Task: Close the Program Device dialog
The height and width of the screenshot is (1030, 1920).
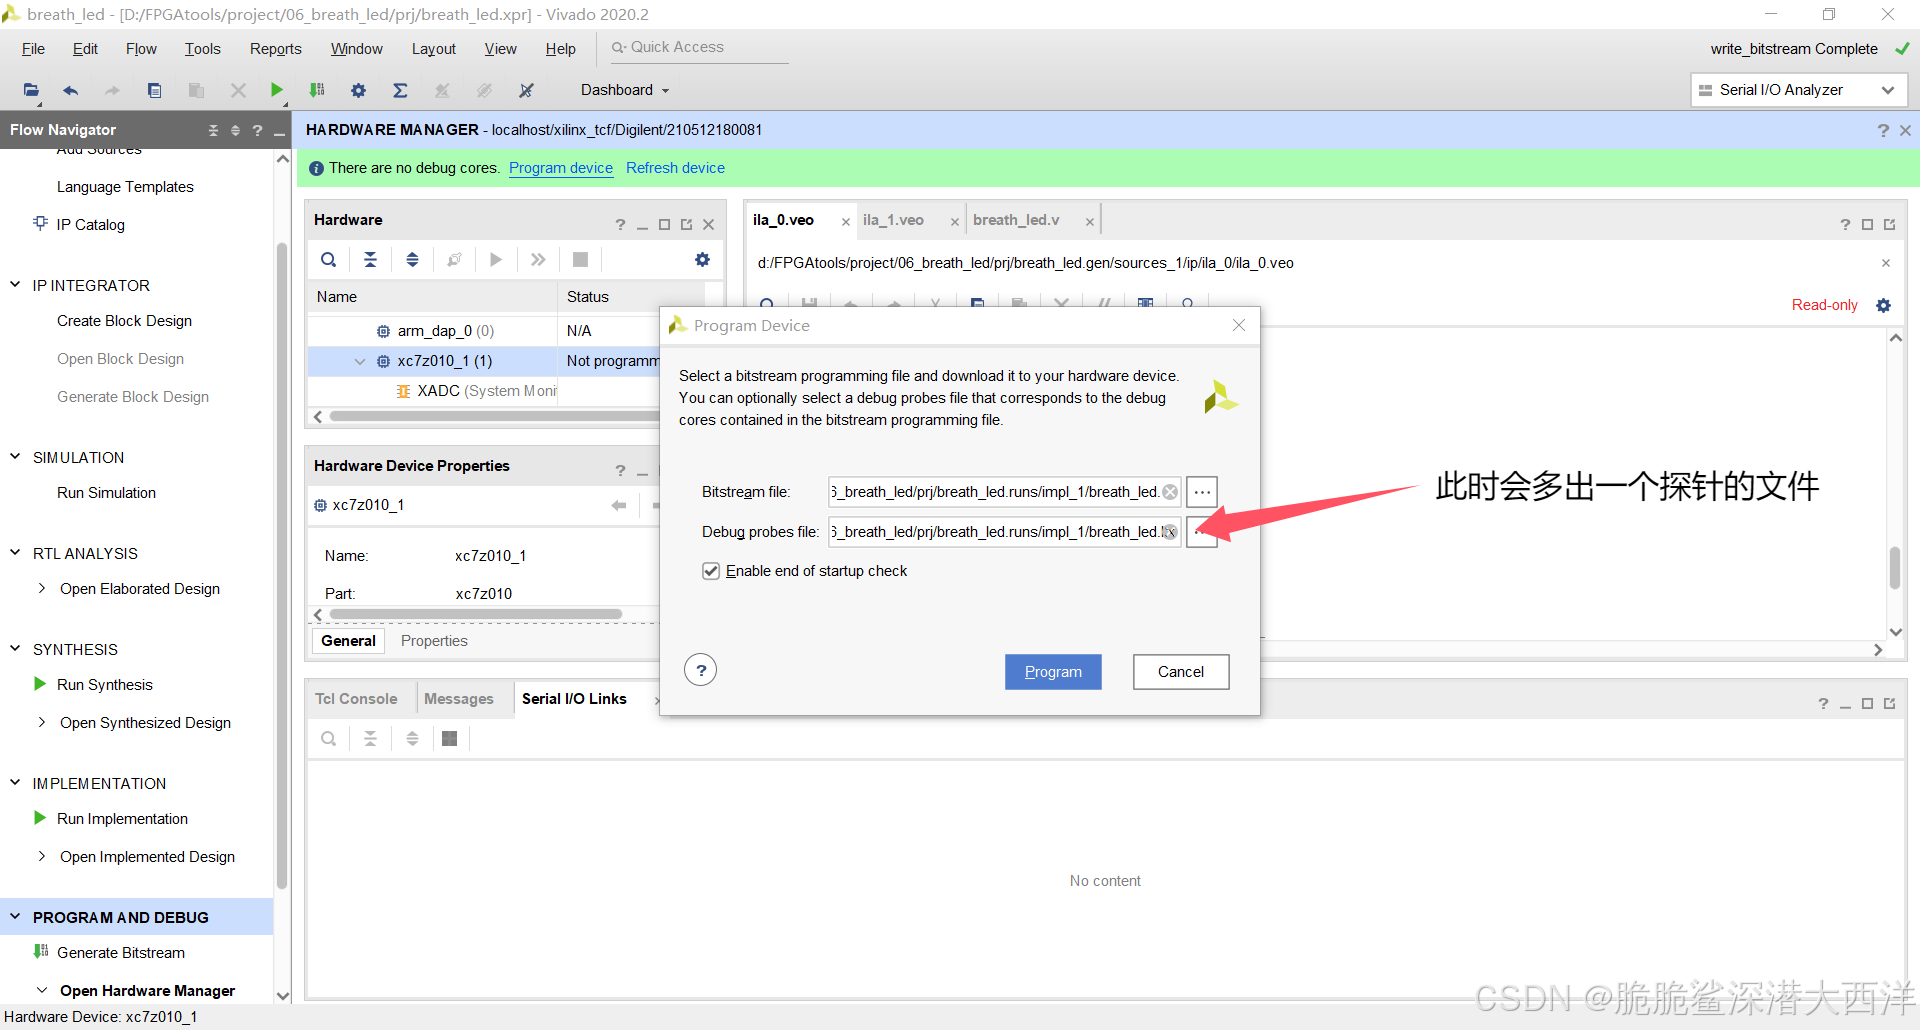Action: (x=1239, y=326)
